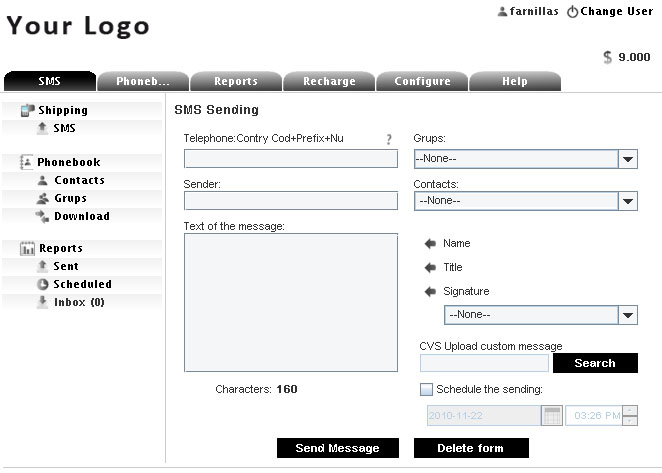The image size is (662, 473).
Task: Click the Delete form button
Action: (x=471, y=448)
